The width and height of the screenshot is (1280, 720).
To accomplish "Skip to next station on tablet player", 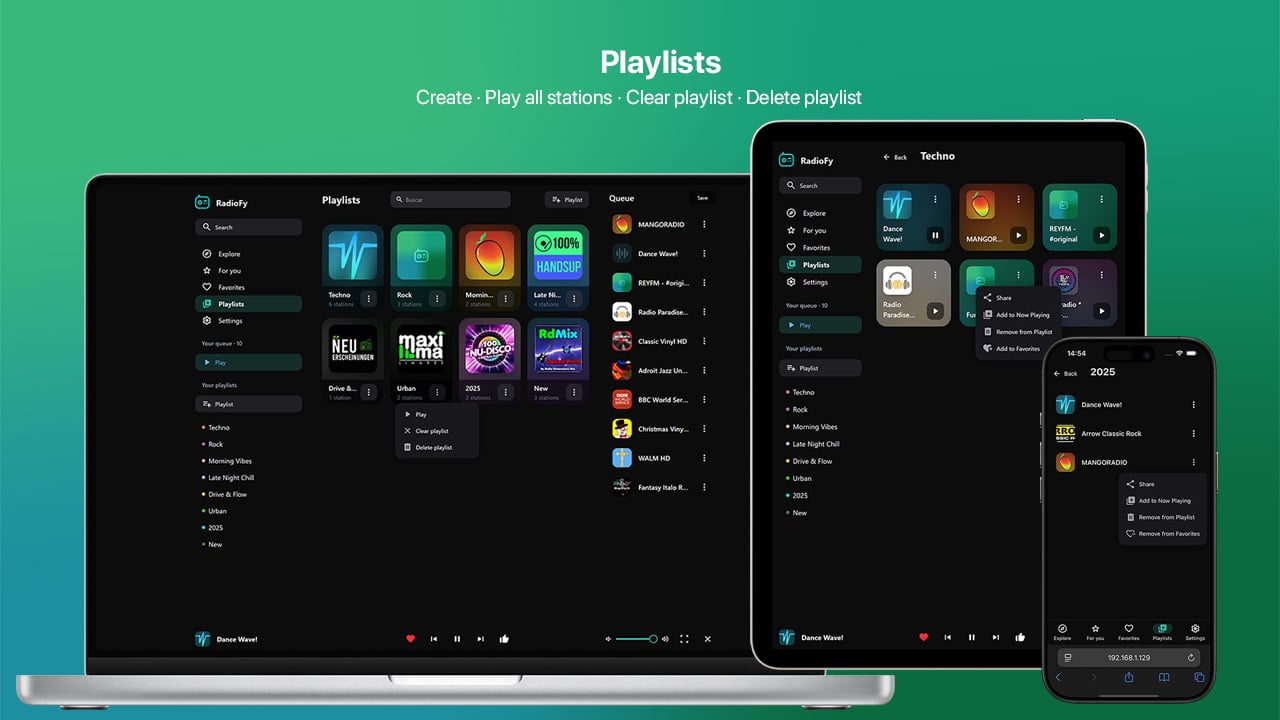I will coord(996,637).
